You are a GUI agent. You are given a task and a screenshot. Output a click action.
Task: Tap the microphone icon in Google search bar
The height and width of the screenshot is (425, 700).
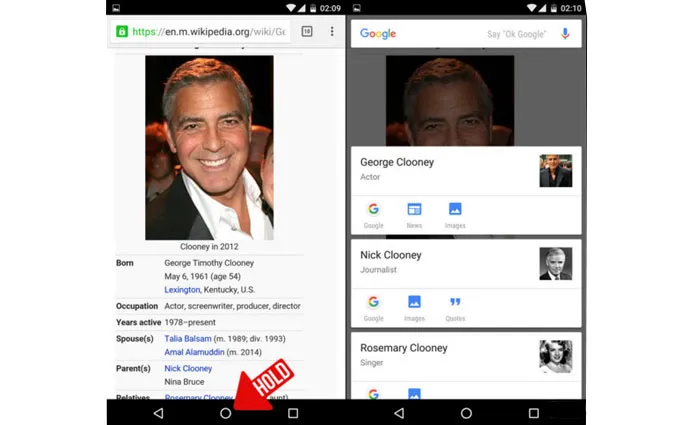pyautogui.click(x=565, y=34)
